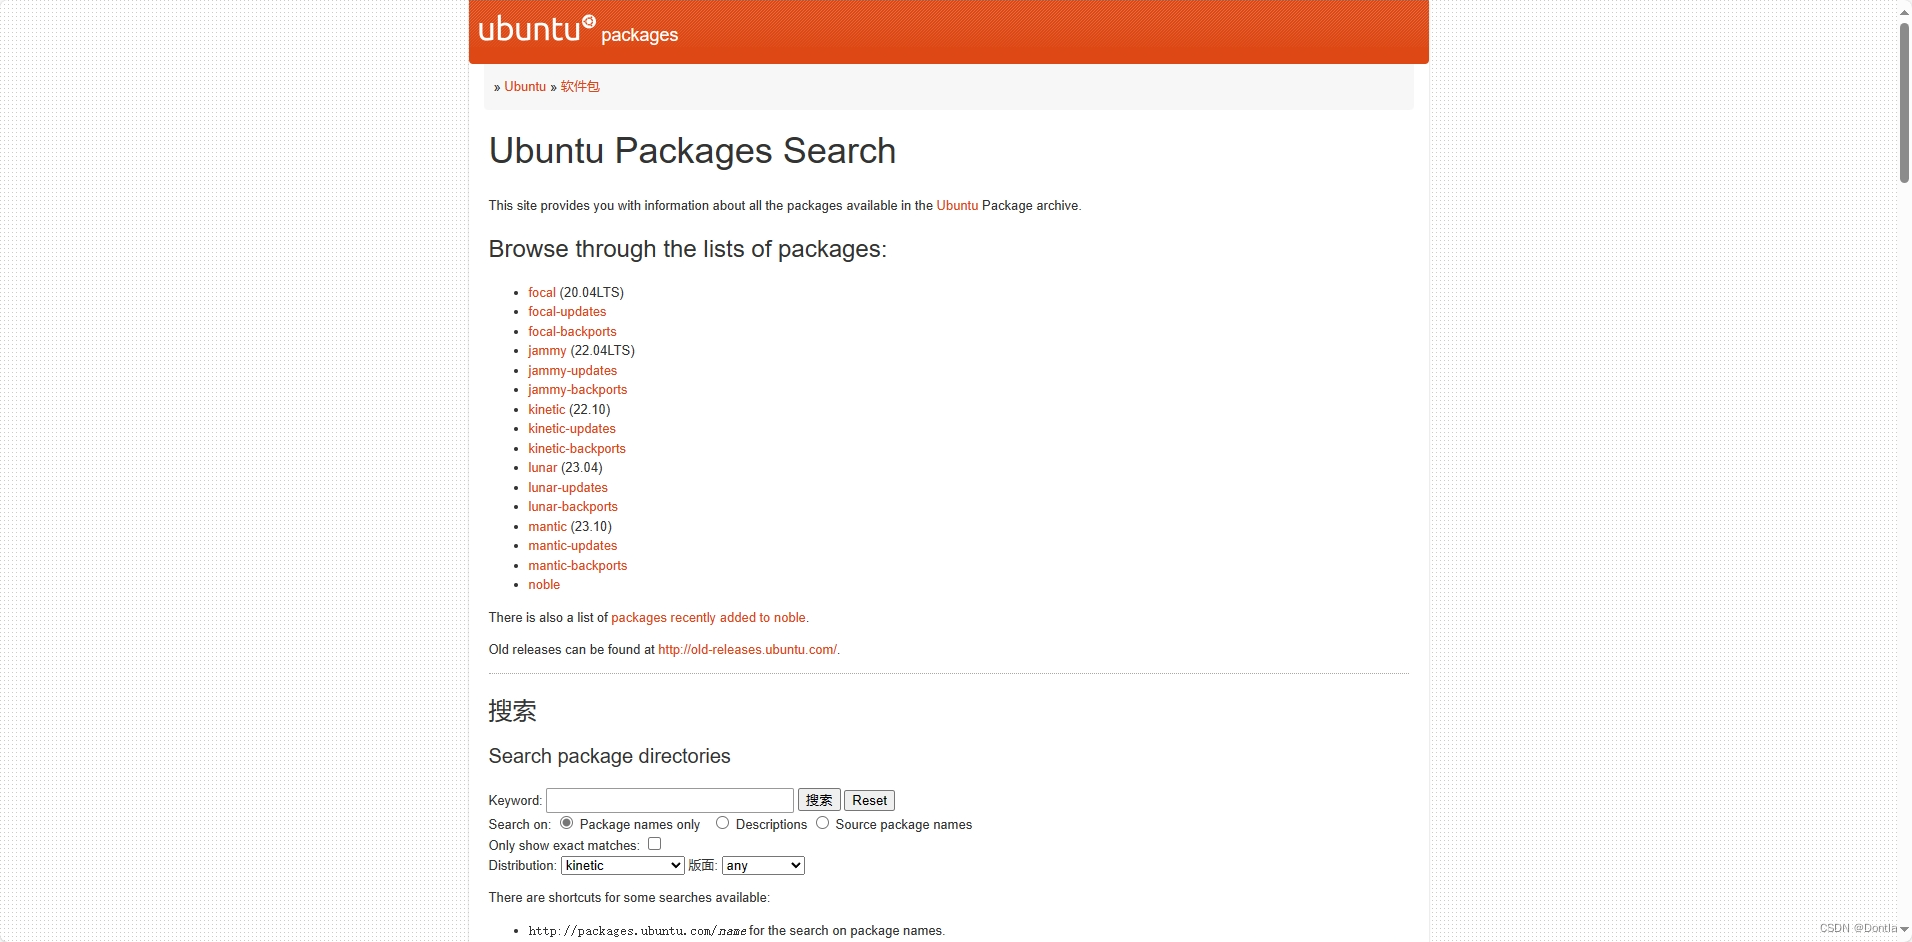Screen dimensions: 1912x942
Task: Browse the kinetic package list
Action: (547, 410)
